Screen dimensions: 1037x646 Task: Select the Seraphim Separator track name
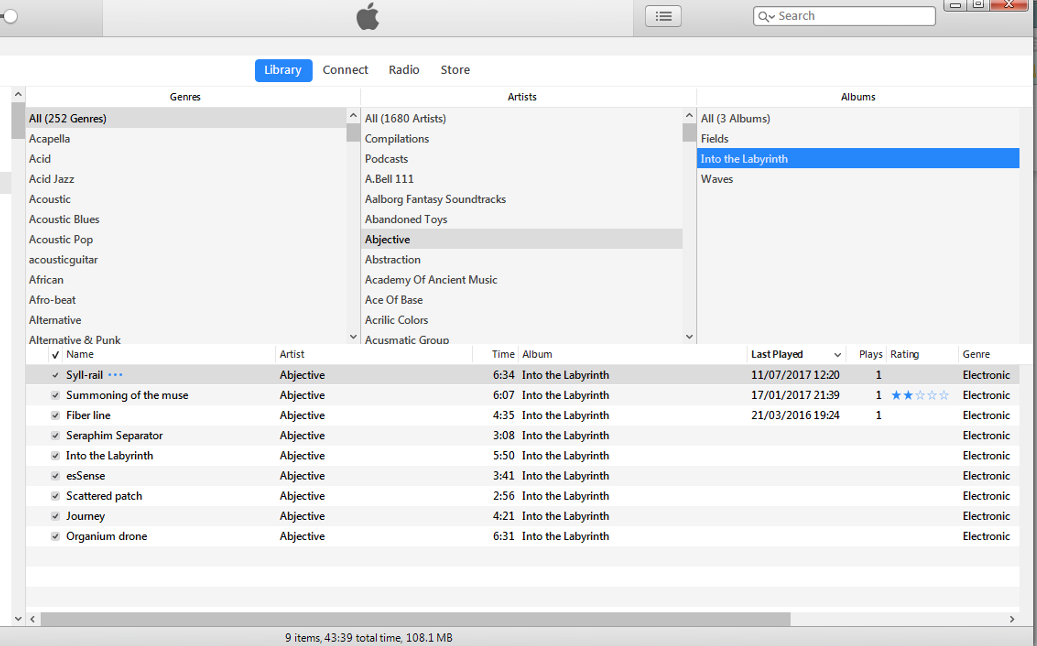click(x=114, y=436)
